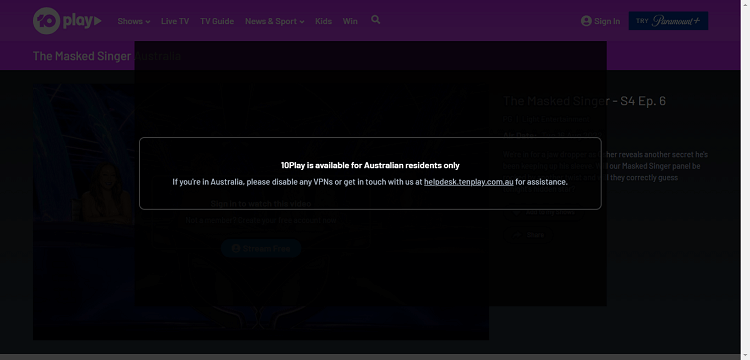Click the 'PG | Light Entertainment' text
Viewport: 750px width, 360px height.
pos(546,119)
